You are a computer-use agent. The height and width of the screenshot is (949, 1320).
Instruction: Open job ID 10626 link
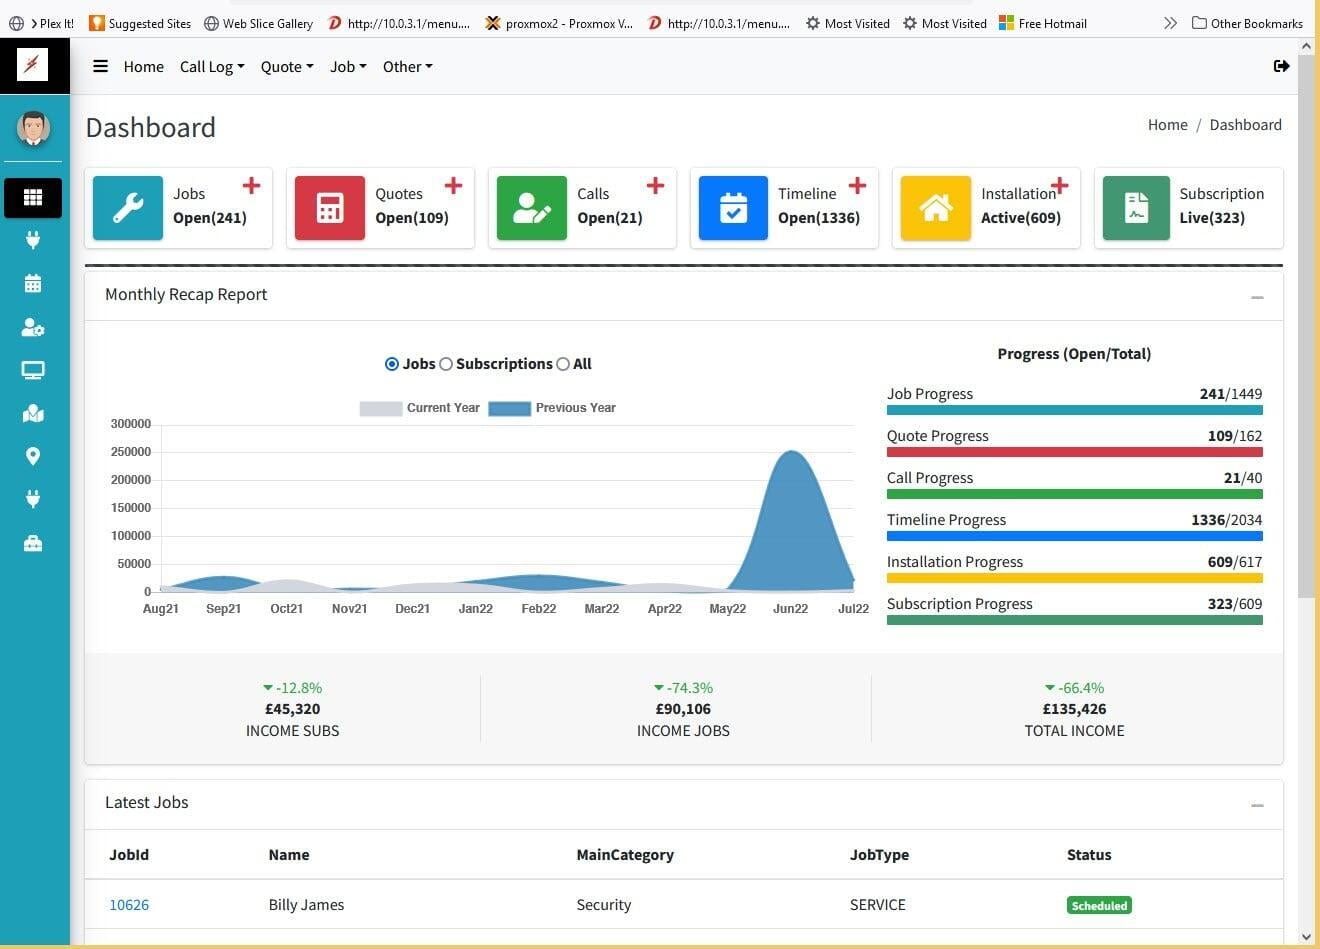tap(129, 905)
